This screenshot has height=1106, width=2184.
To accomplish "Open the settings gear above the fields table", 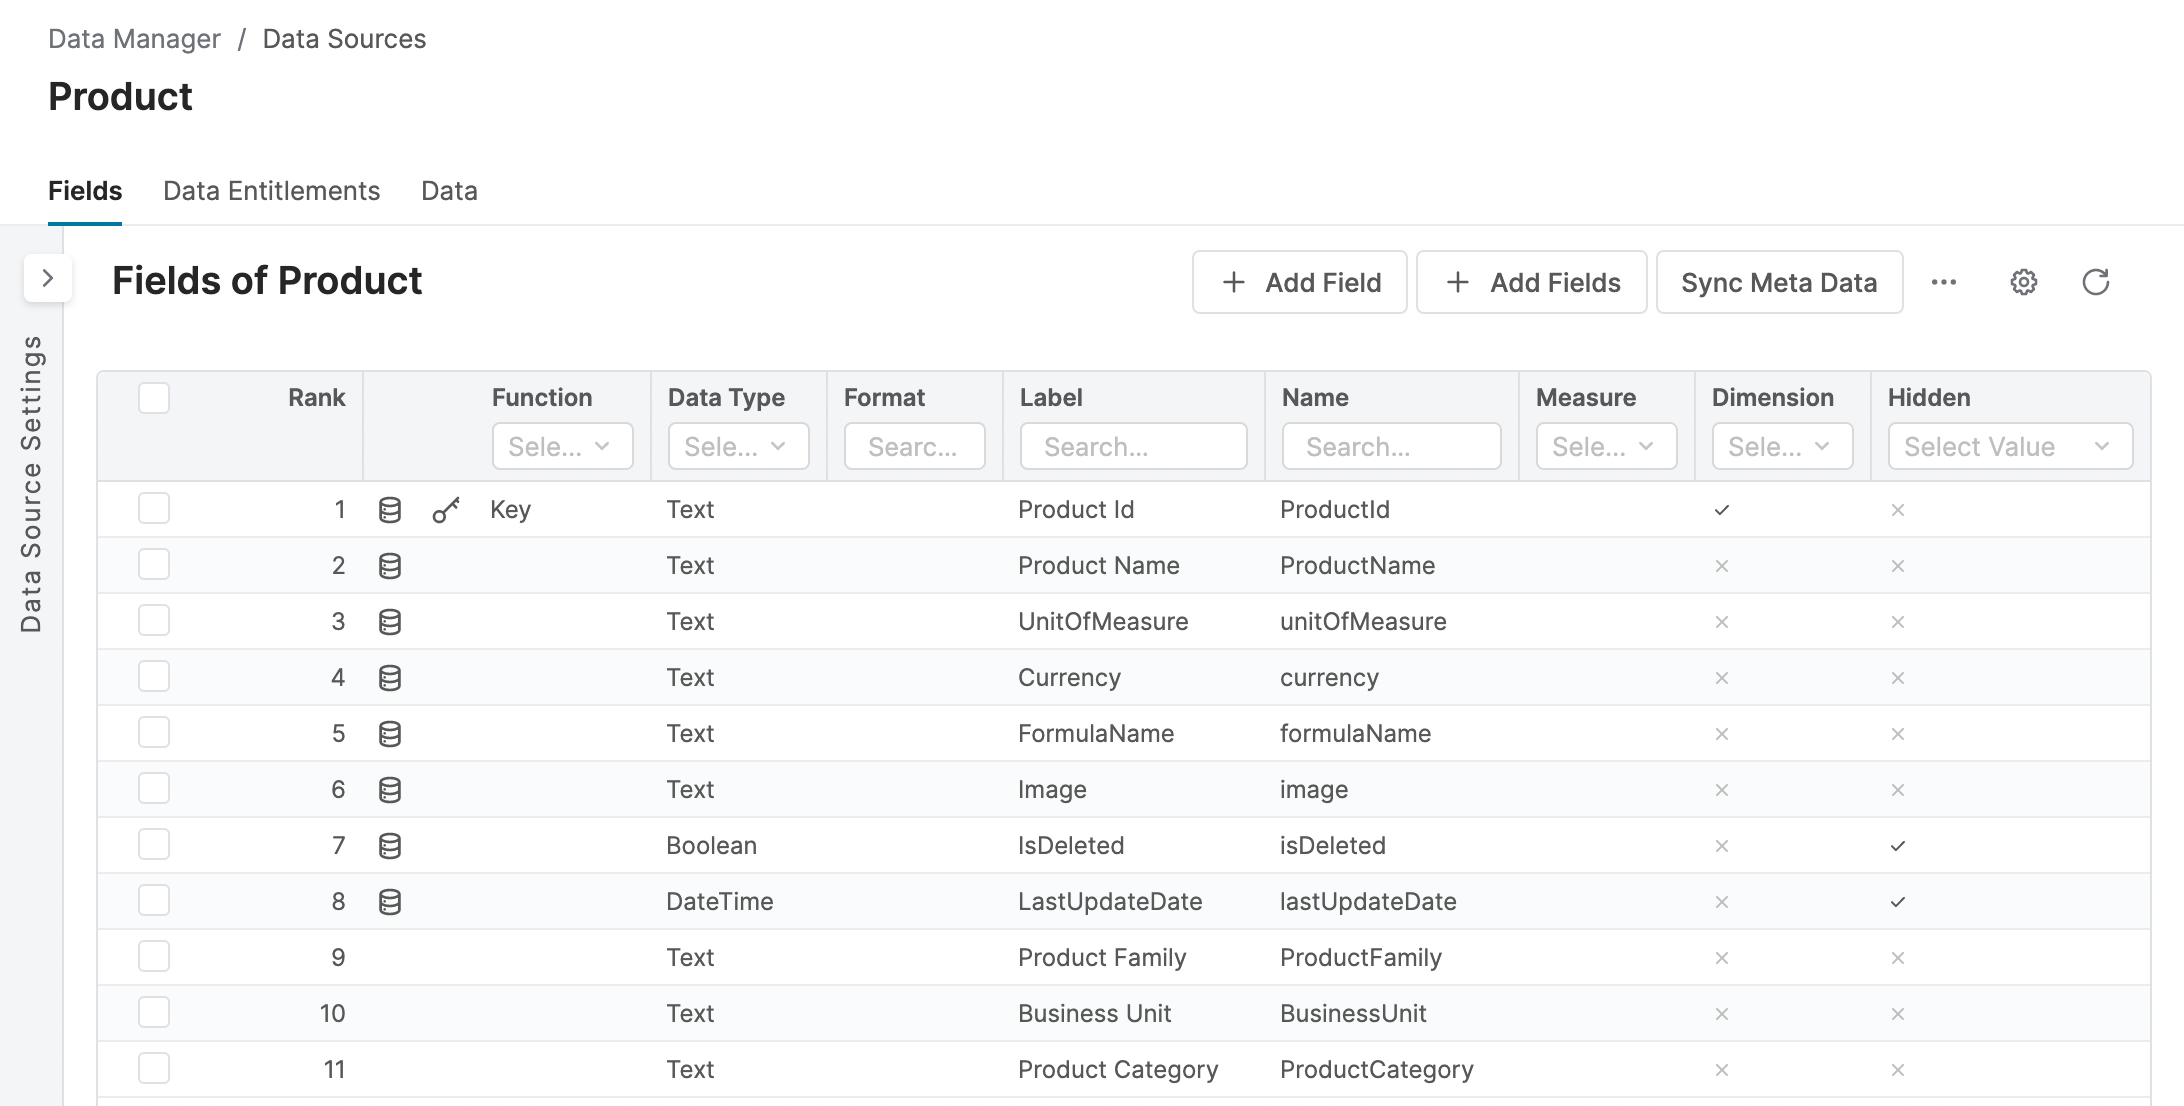I will click(2023, 282).
